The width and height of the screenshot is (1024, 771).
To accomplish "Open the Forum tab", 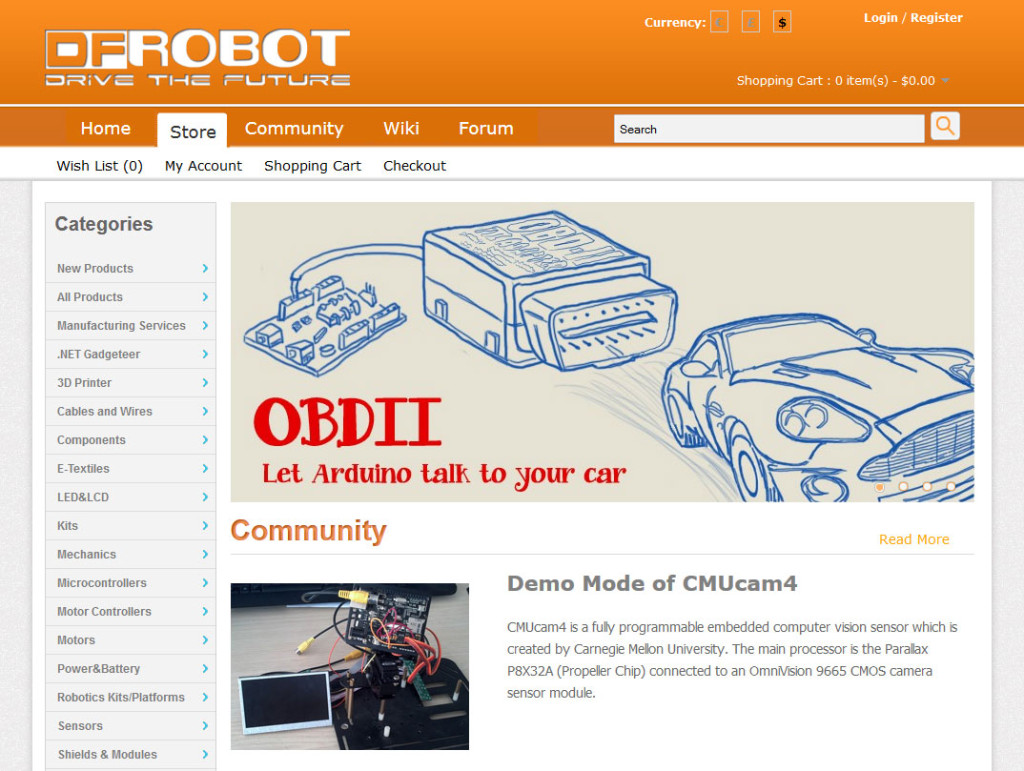I will [x=486, y=129].
